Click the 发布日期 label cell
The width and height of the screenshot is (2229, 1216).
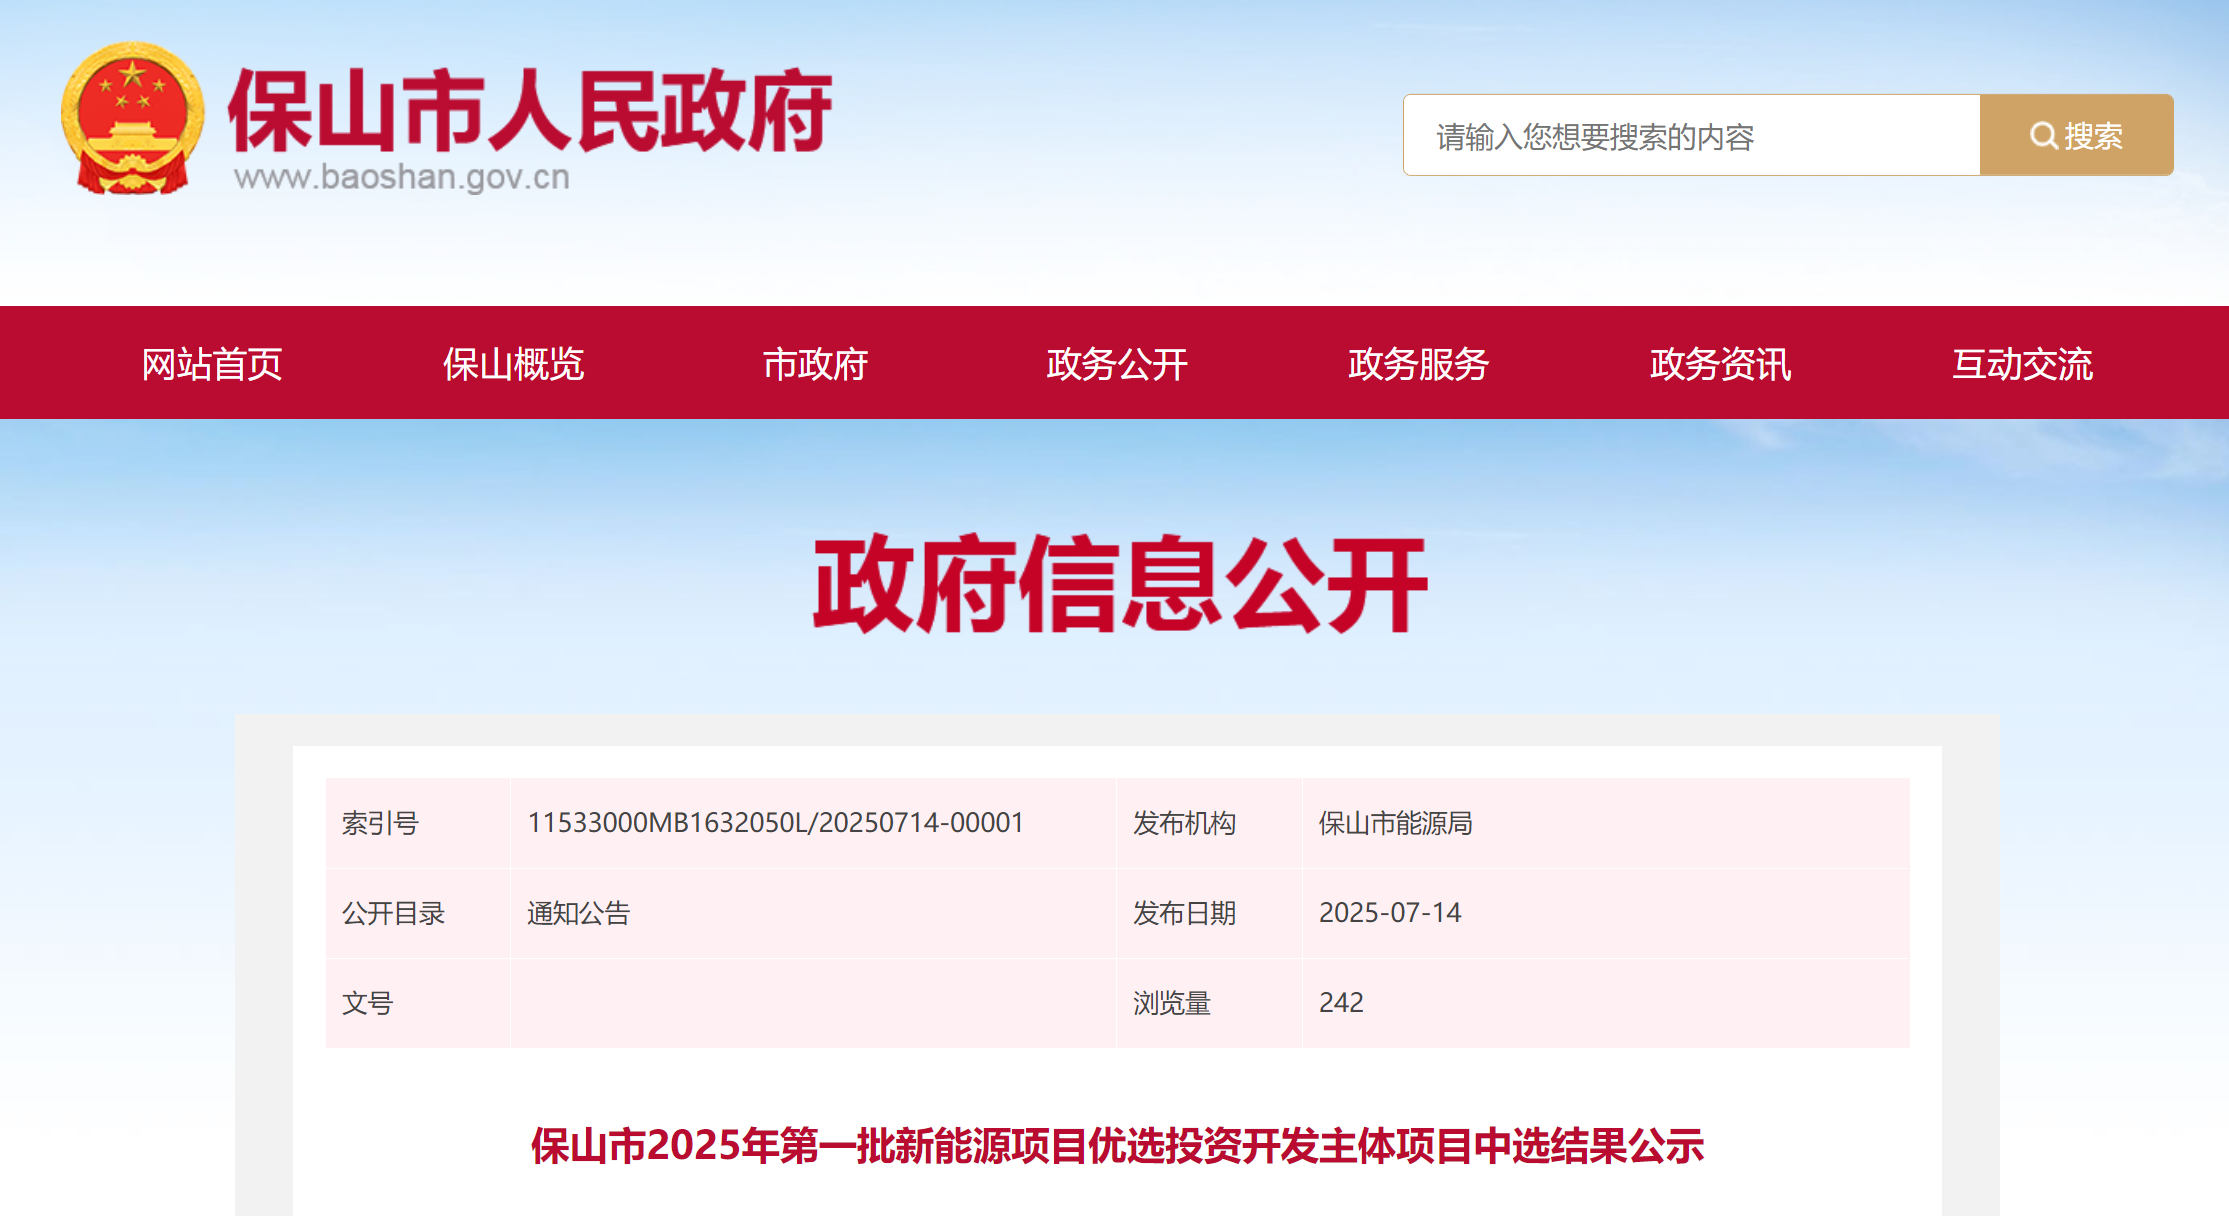[1209, 913]
